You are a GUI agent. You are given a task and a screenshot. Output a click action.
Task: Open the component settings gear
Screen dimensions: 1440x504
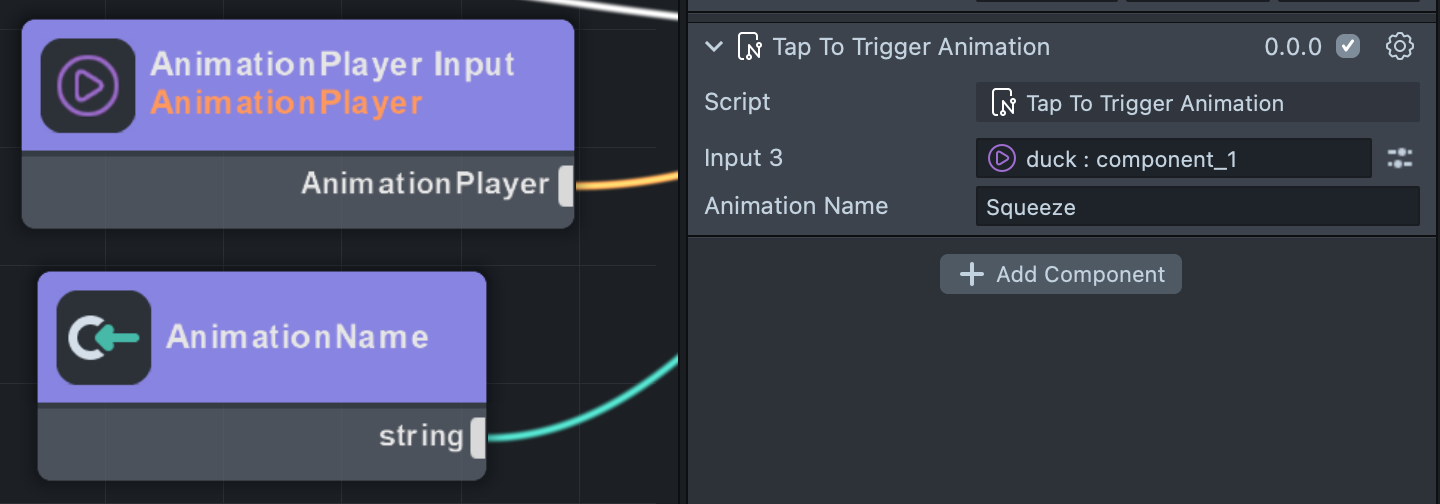click(1400, 46)
